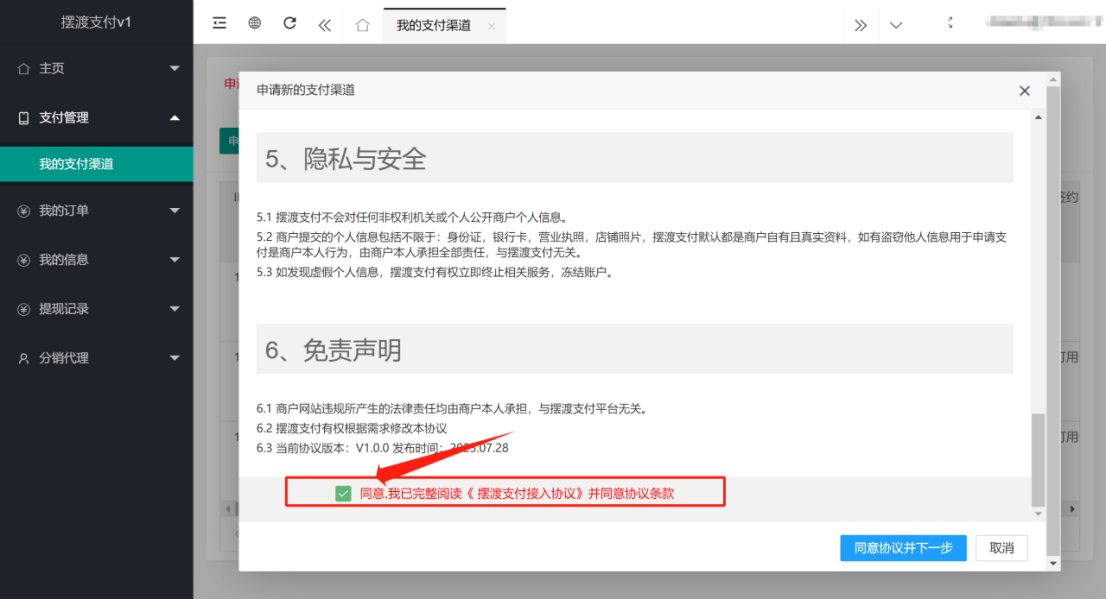Open the 我的信息 sidebar menu item
This screenshot has width=1106, height=600.
pyautogui.click(x=97, y=260)
